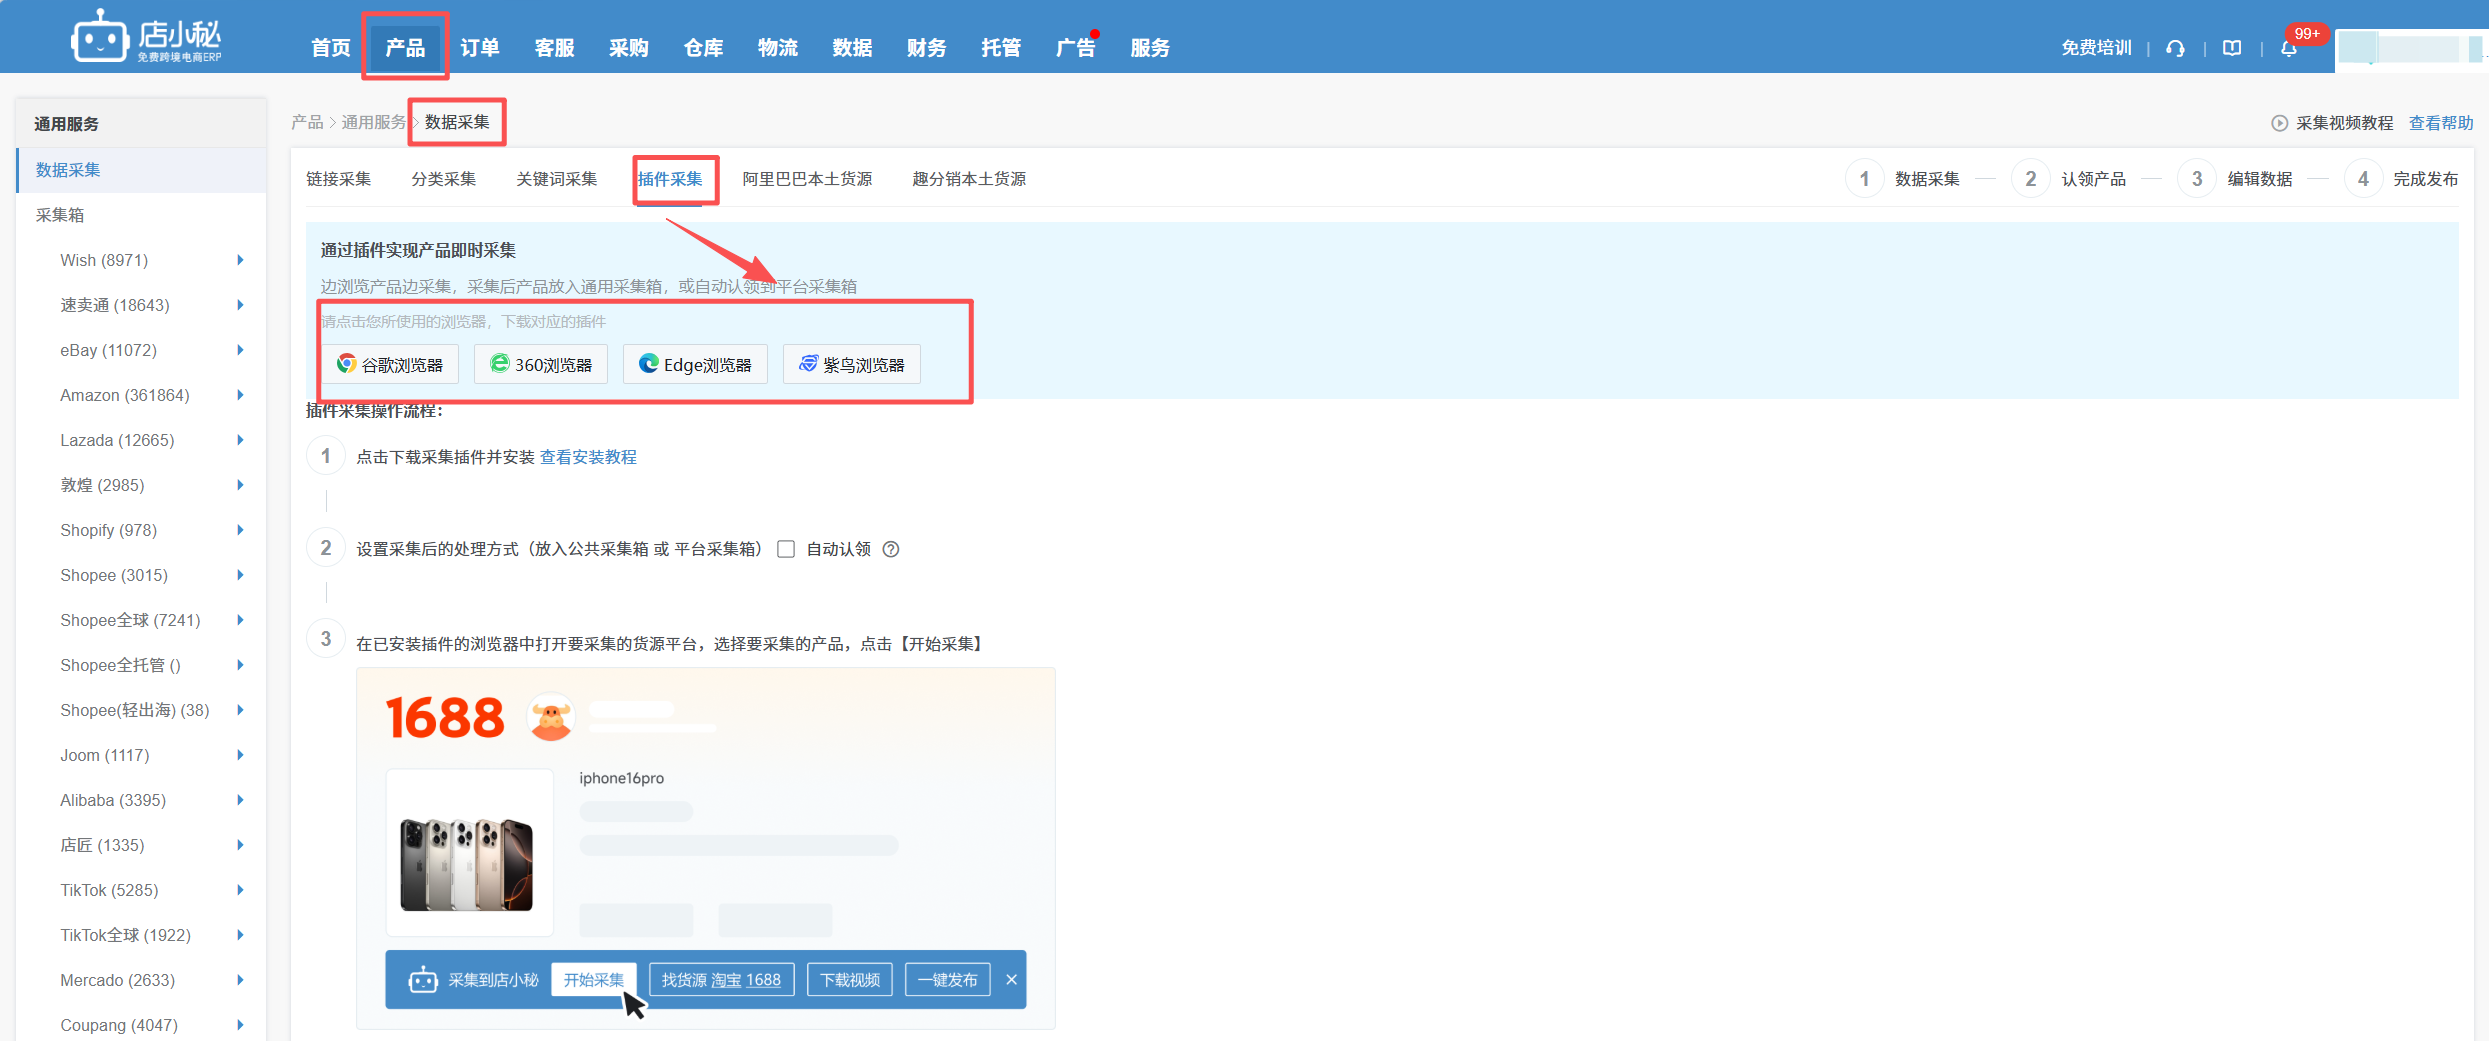
Task: Open the 客服 top menu
Action: click(x=554, y=48)
